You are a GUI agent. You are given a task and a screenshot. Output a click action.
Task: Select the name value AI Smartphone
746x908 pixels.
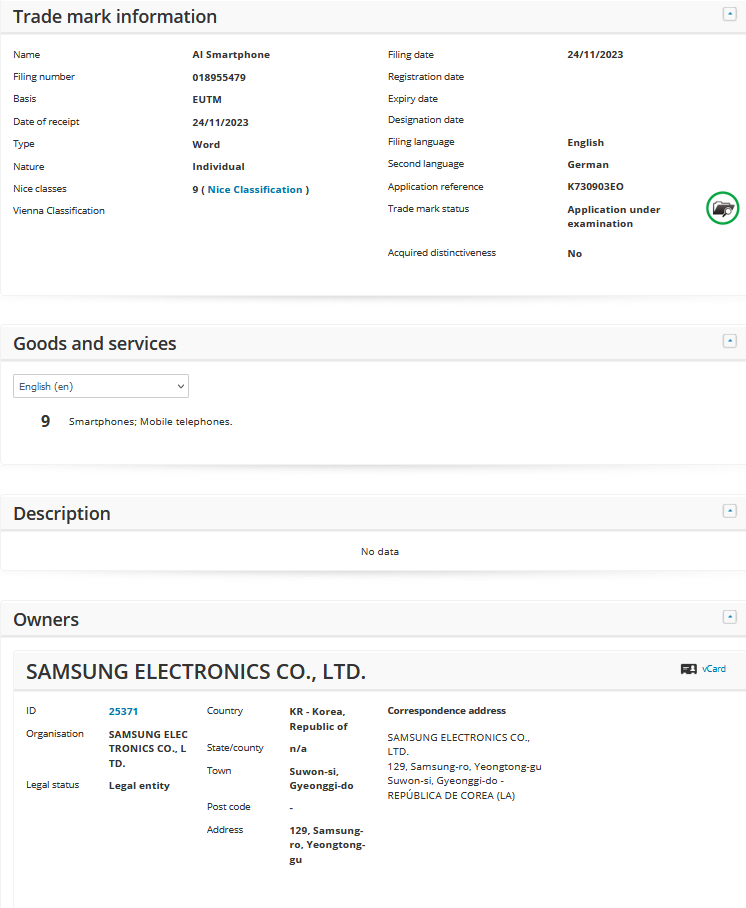pos(231,54)
